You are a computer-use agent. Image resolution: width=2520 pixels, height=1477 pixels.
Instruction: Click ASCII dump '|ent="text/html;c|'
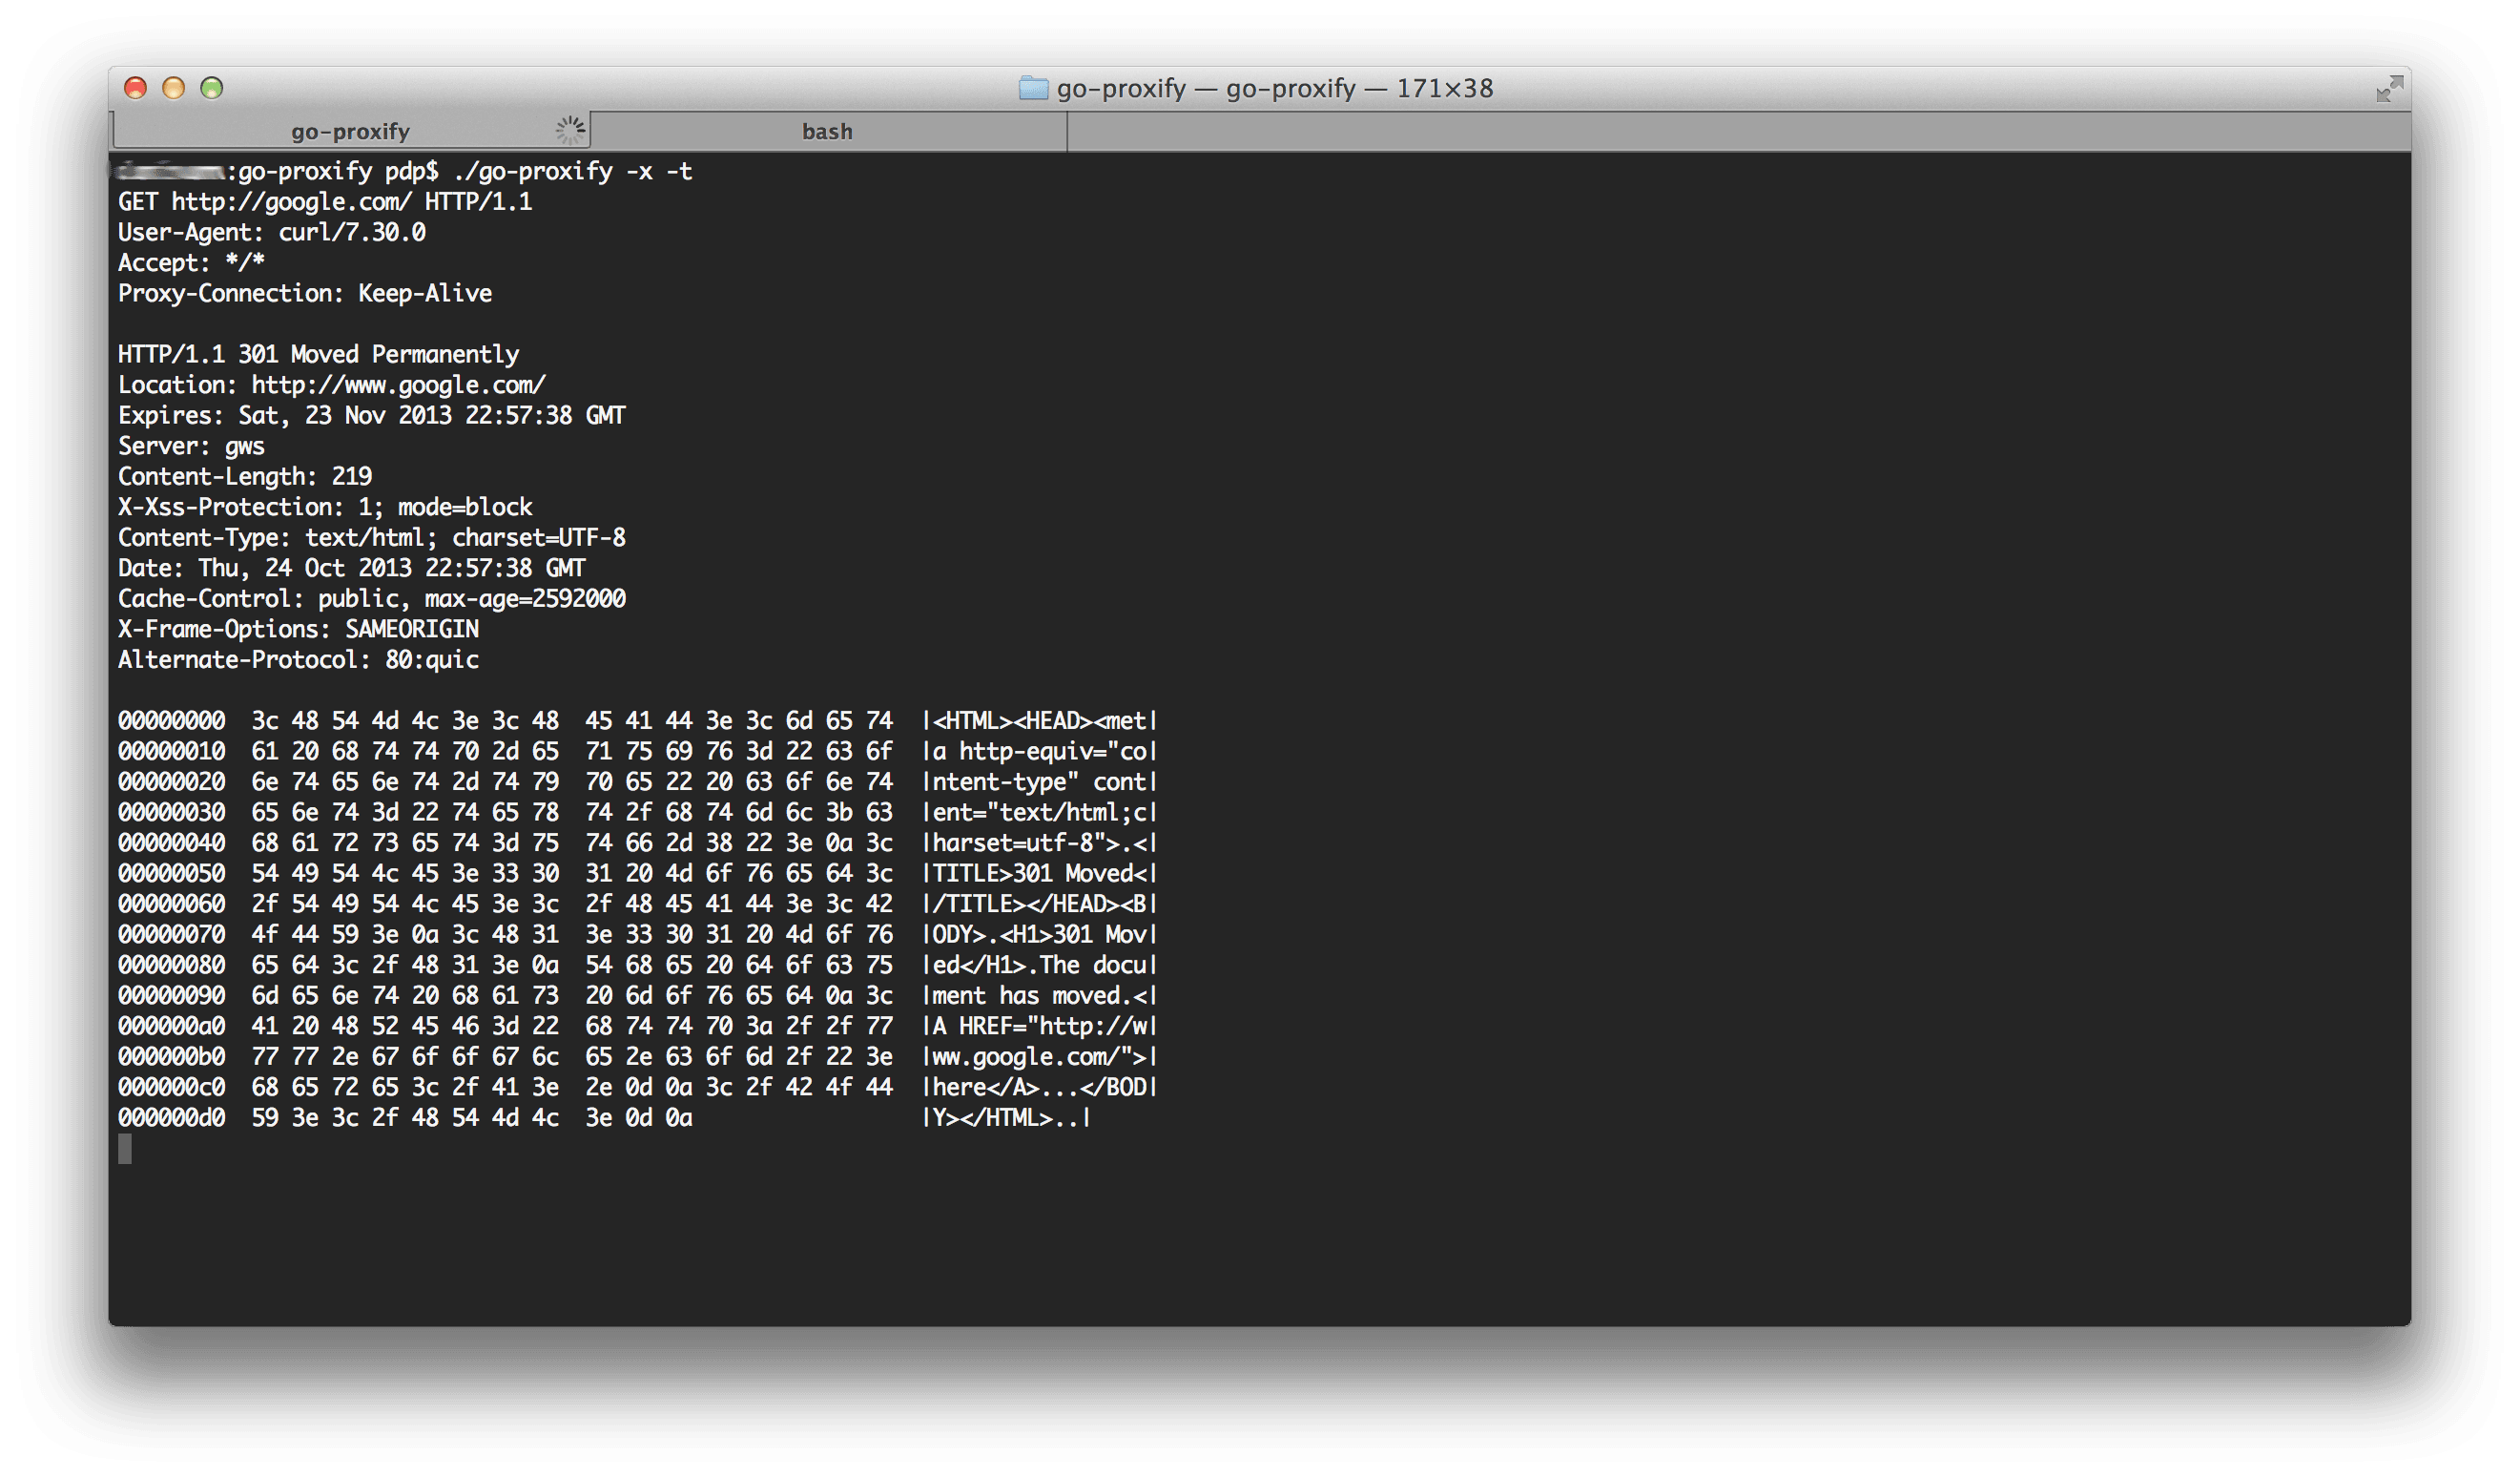[1040, 813]
